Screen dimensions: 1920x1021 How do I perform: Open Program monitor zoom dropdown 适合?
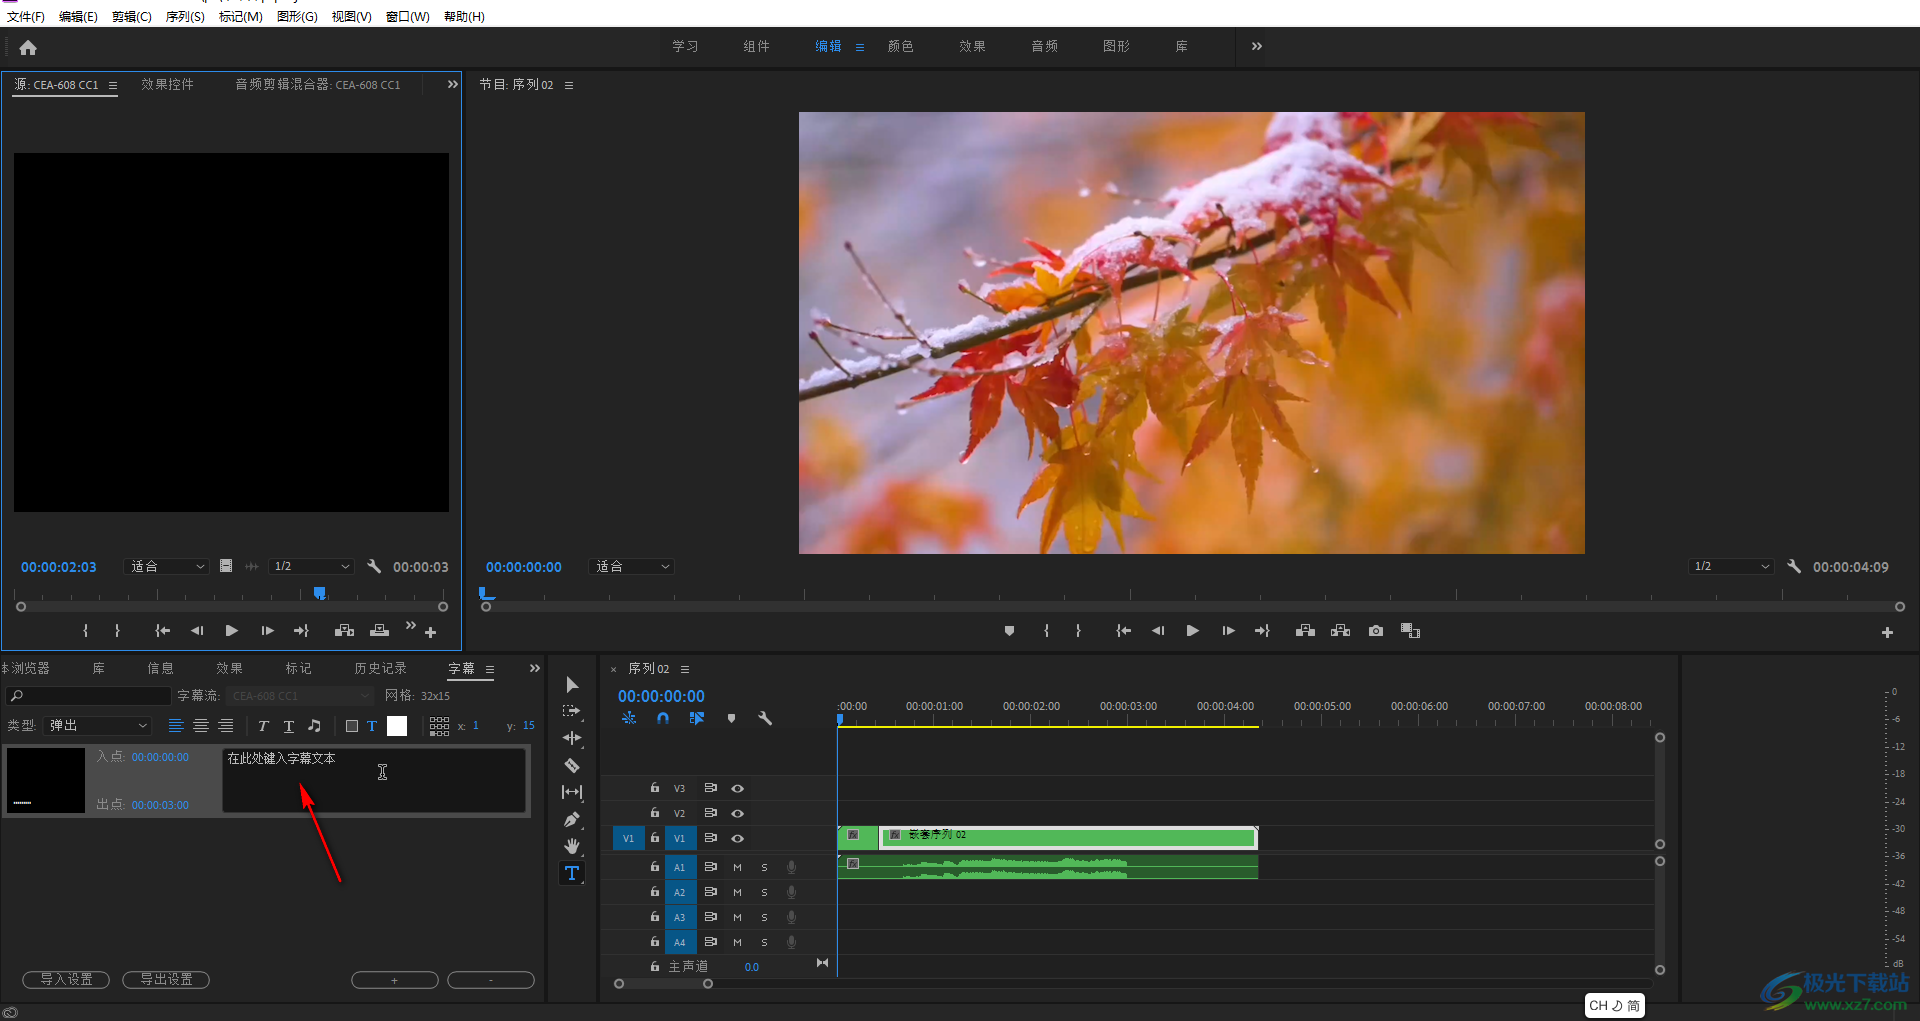[x=632, y=566]
